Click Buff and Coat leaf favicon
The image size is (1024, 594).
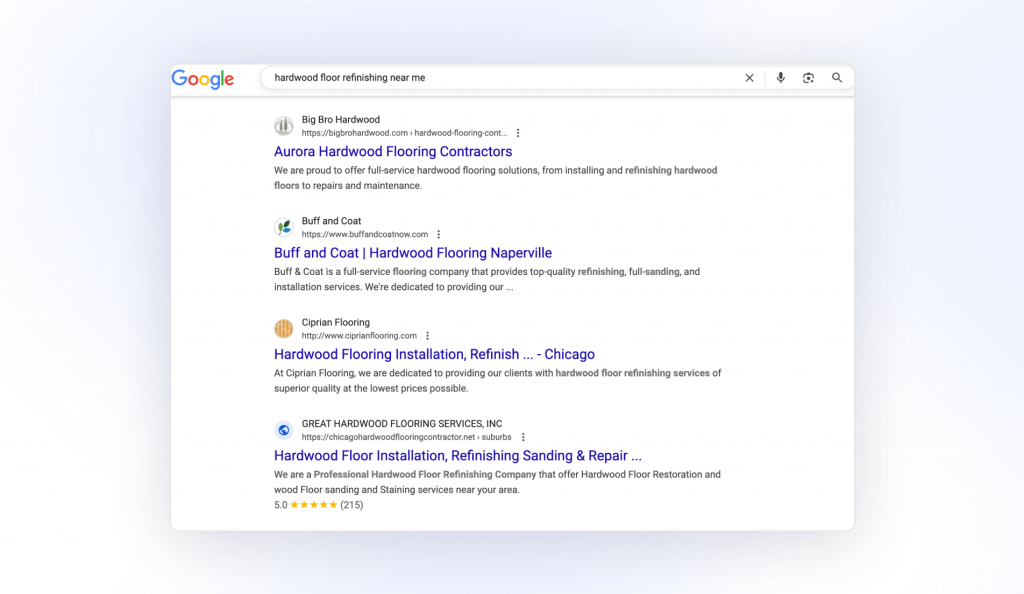(283, 227)
